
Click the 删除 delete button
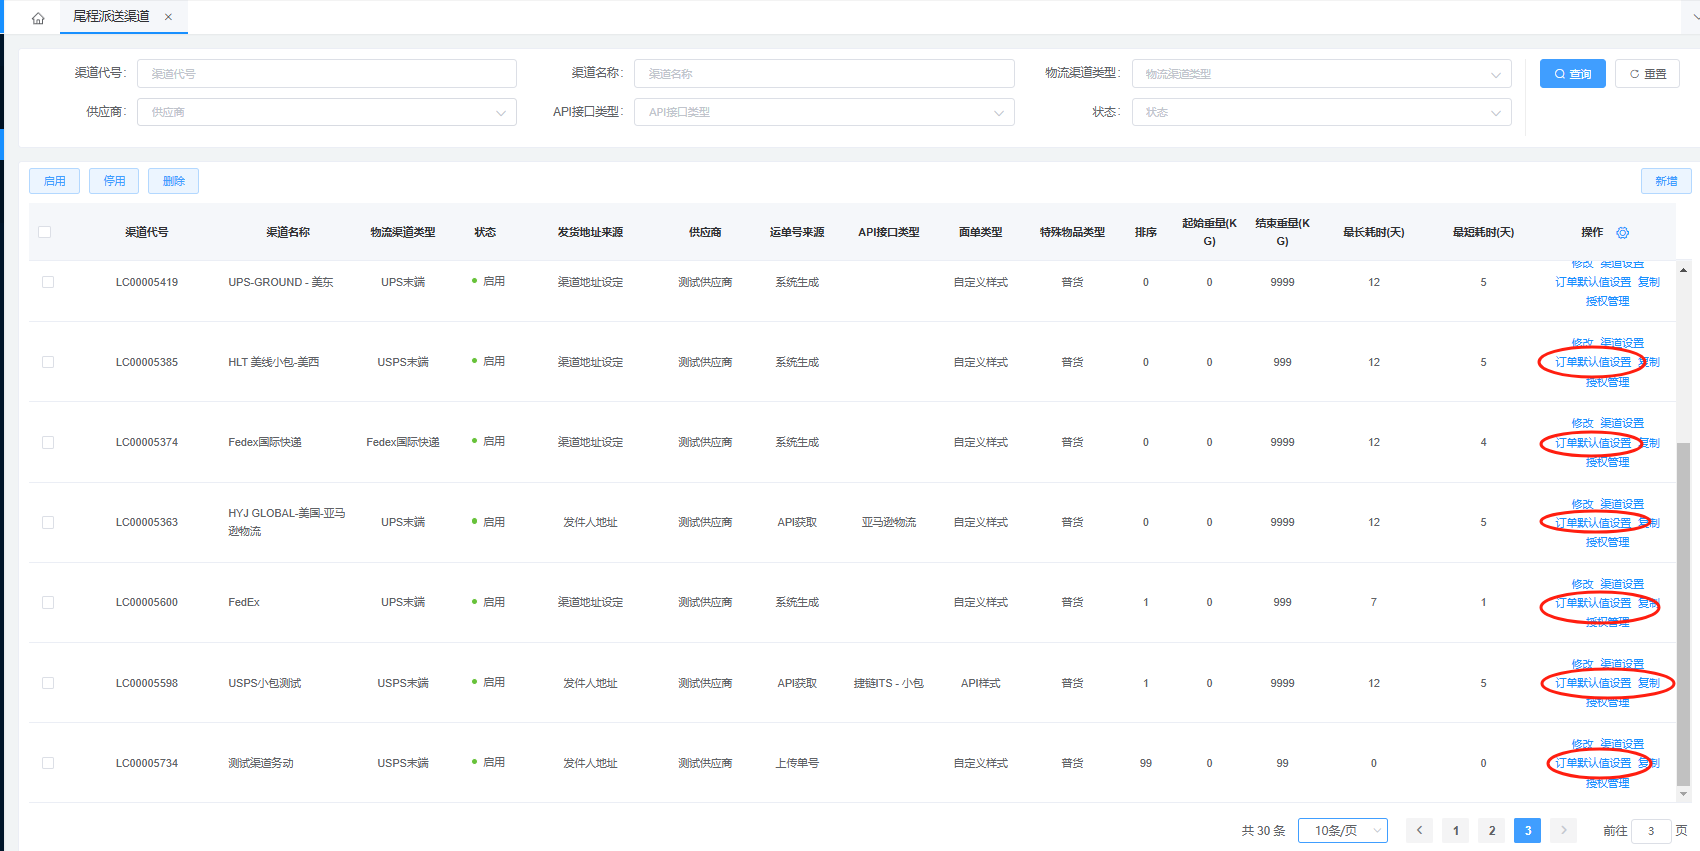(x=174, y=181)
